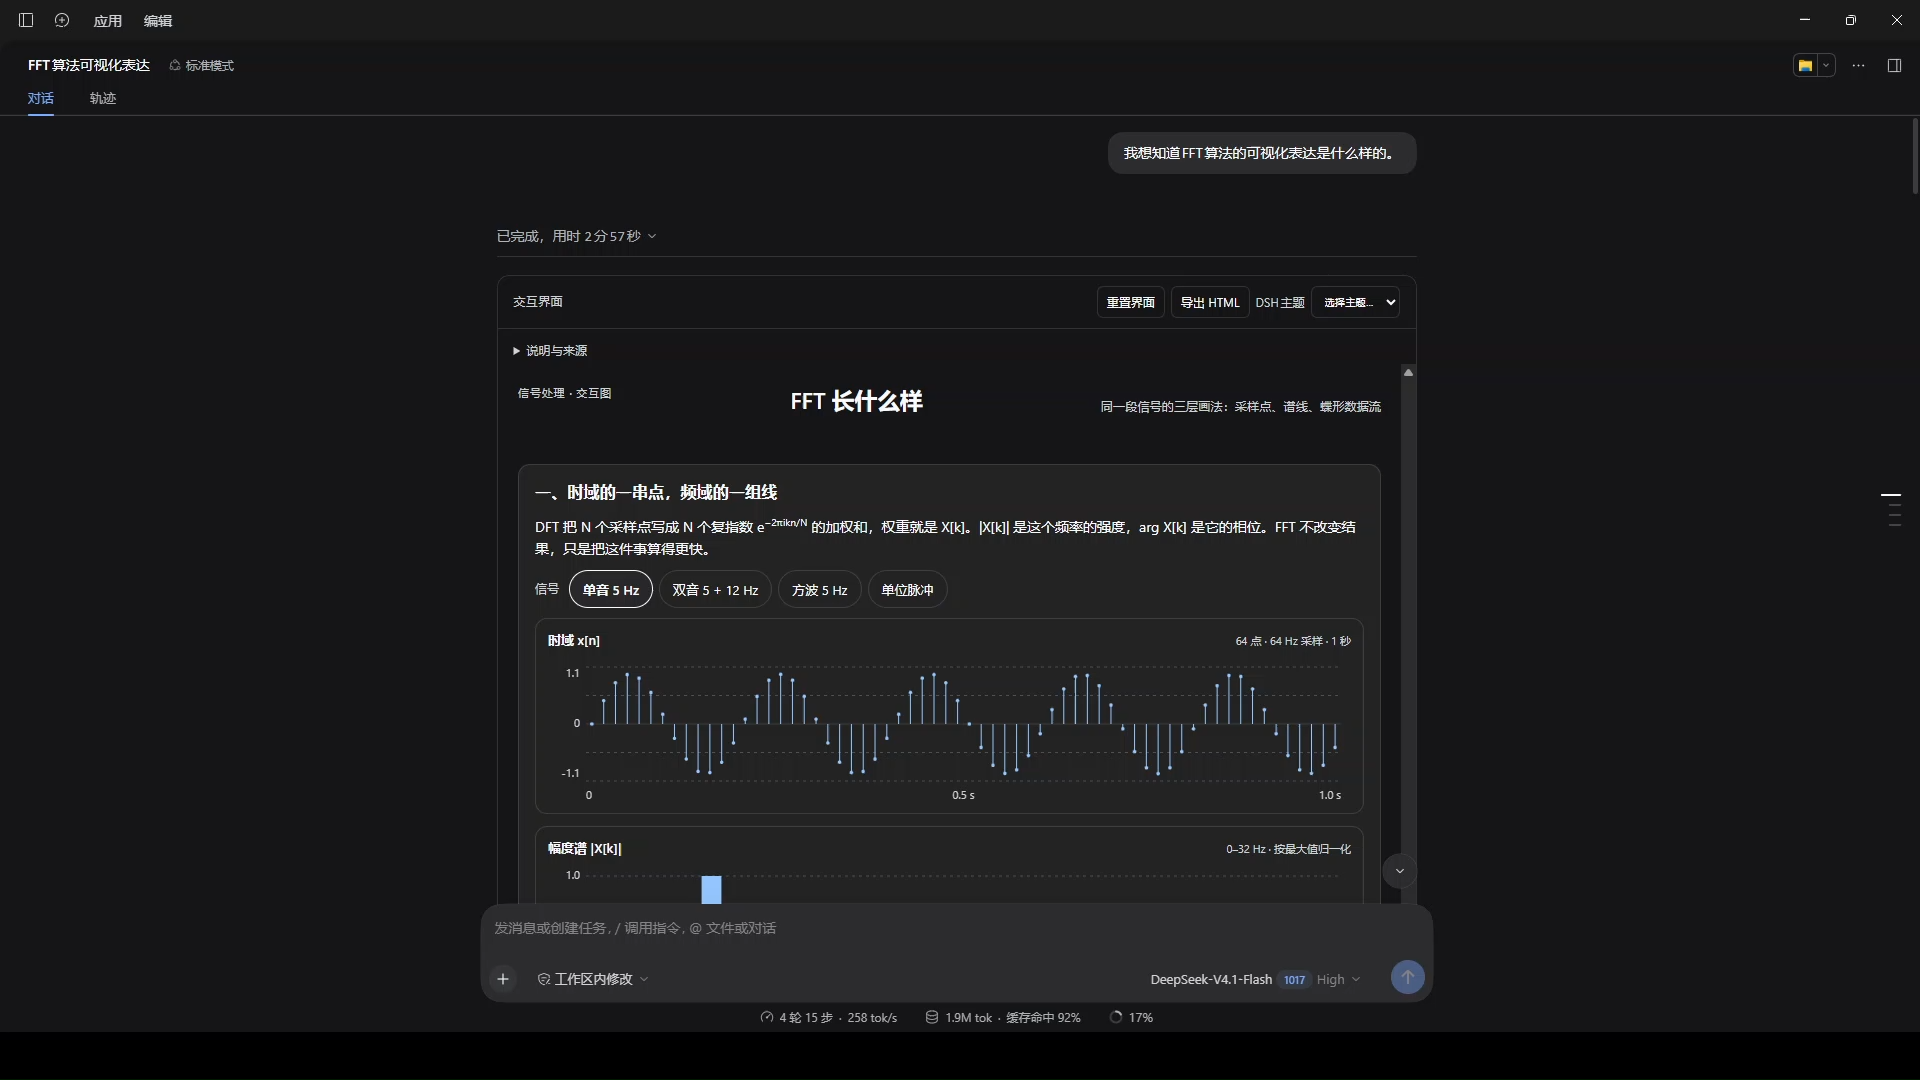
Task: Select the 双音 5 + 12 Hz signal
Action: click(x=715, y=590)
